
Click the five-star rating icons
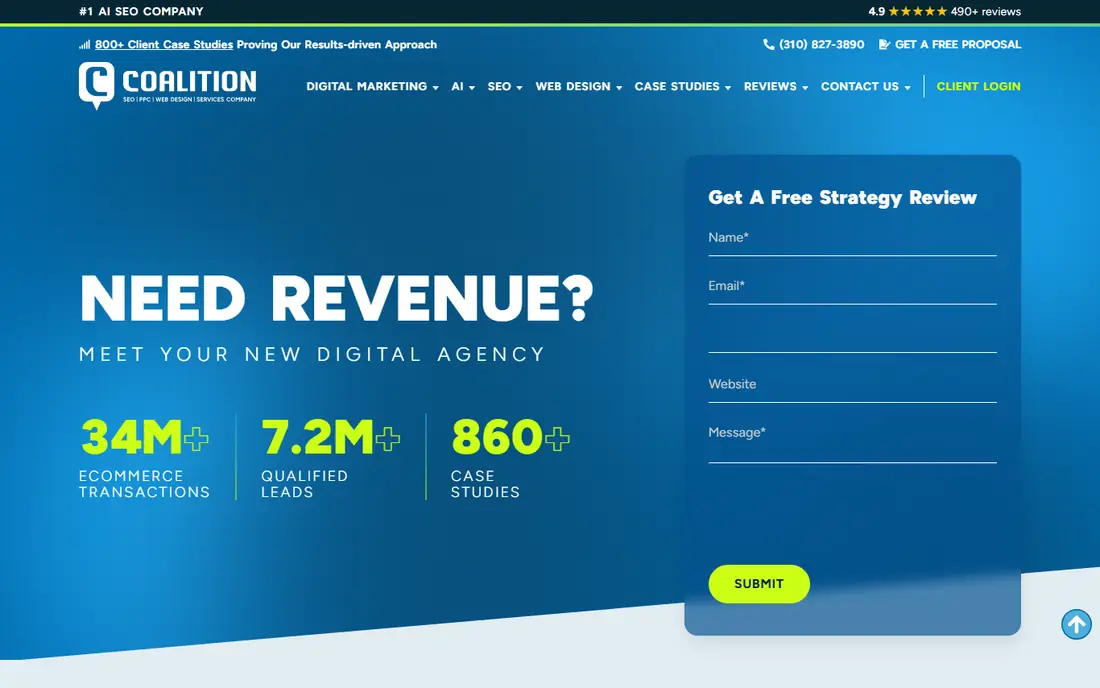(x=918, y=11)
